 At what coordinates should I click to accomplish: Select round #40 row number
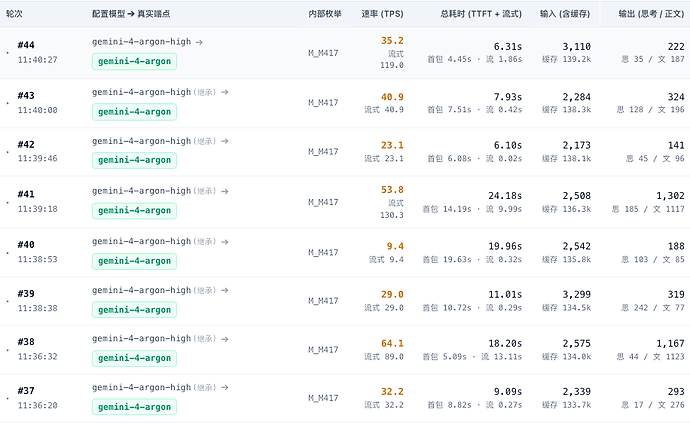point(26,245)
